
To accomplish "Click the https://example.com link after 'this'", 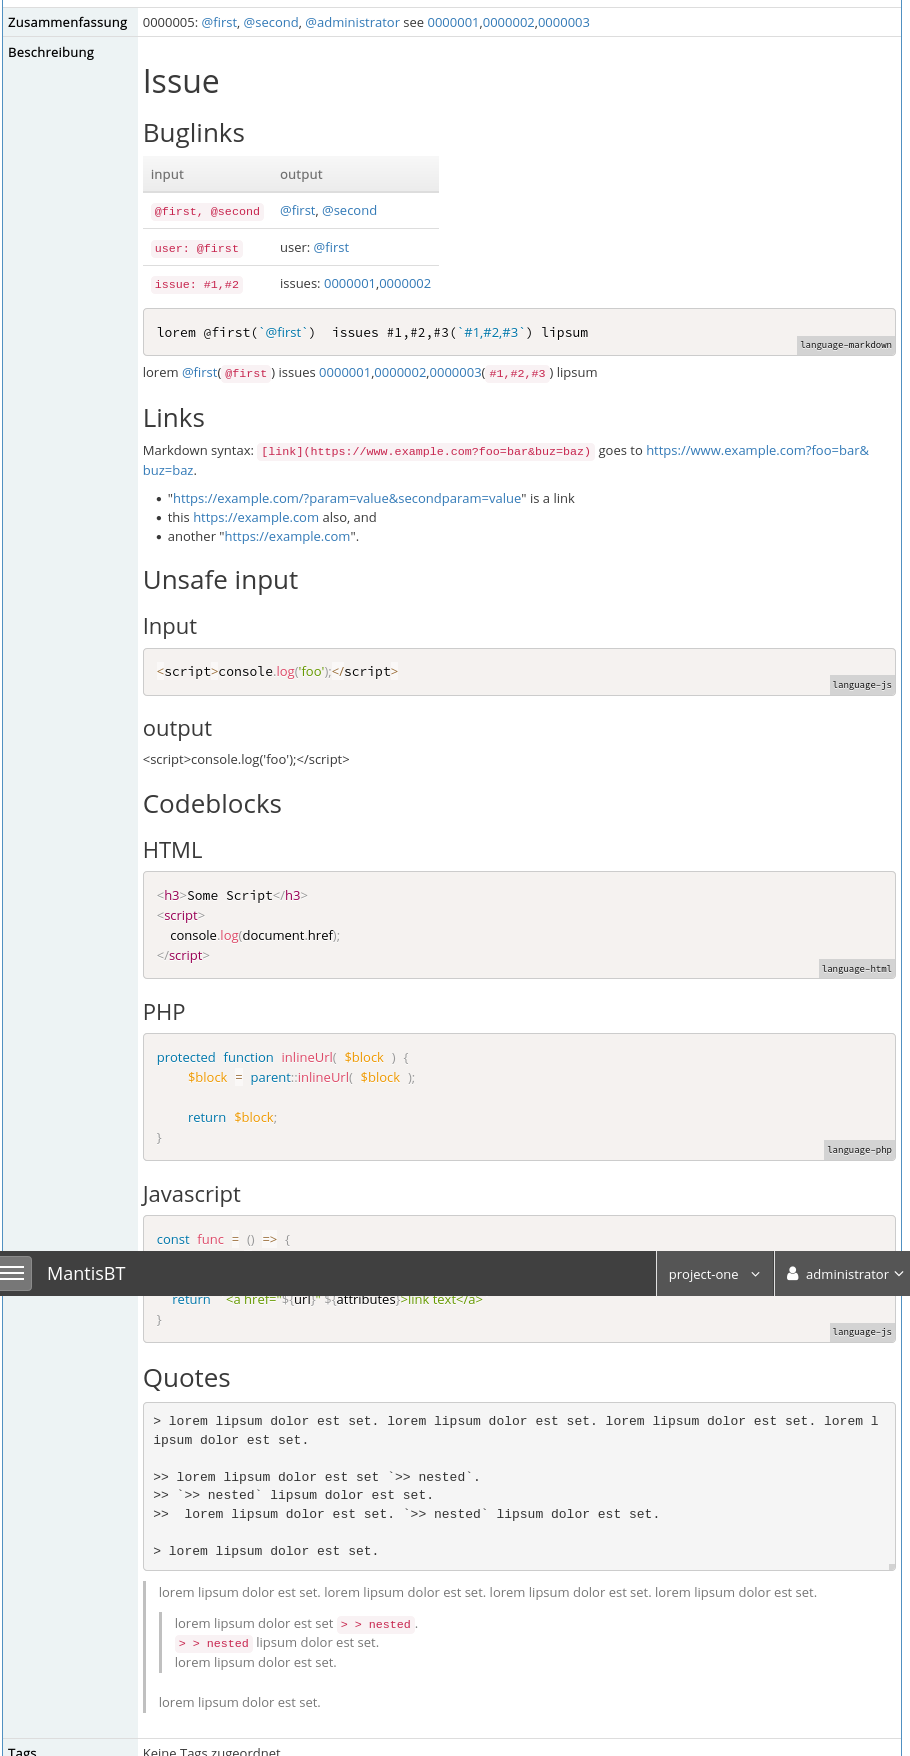I will coord(255,517).
